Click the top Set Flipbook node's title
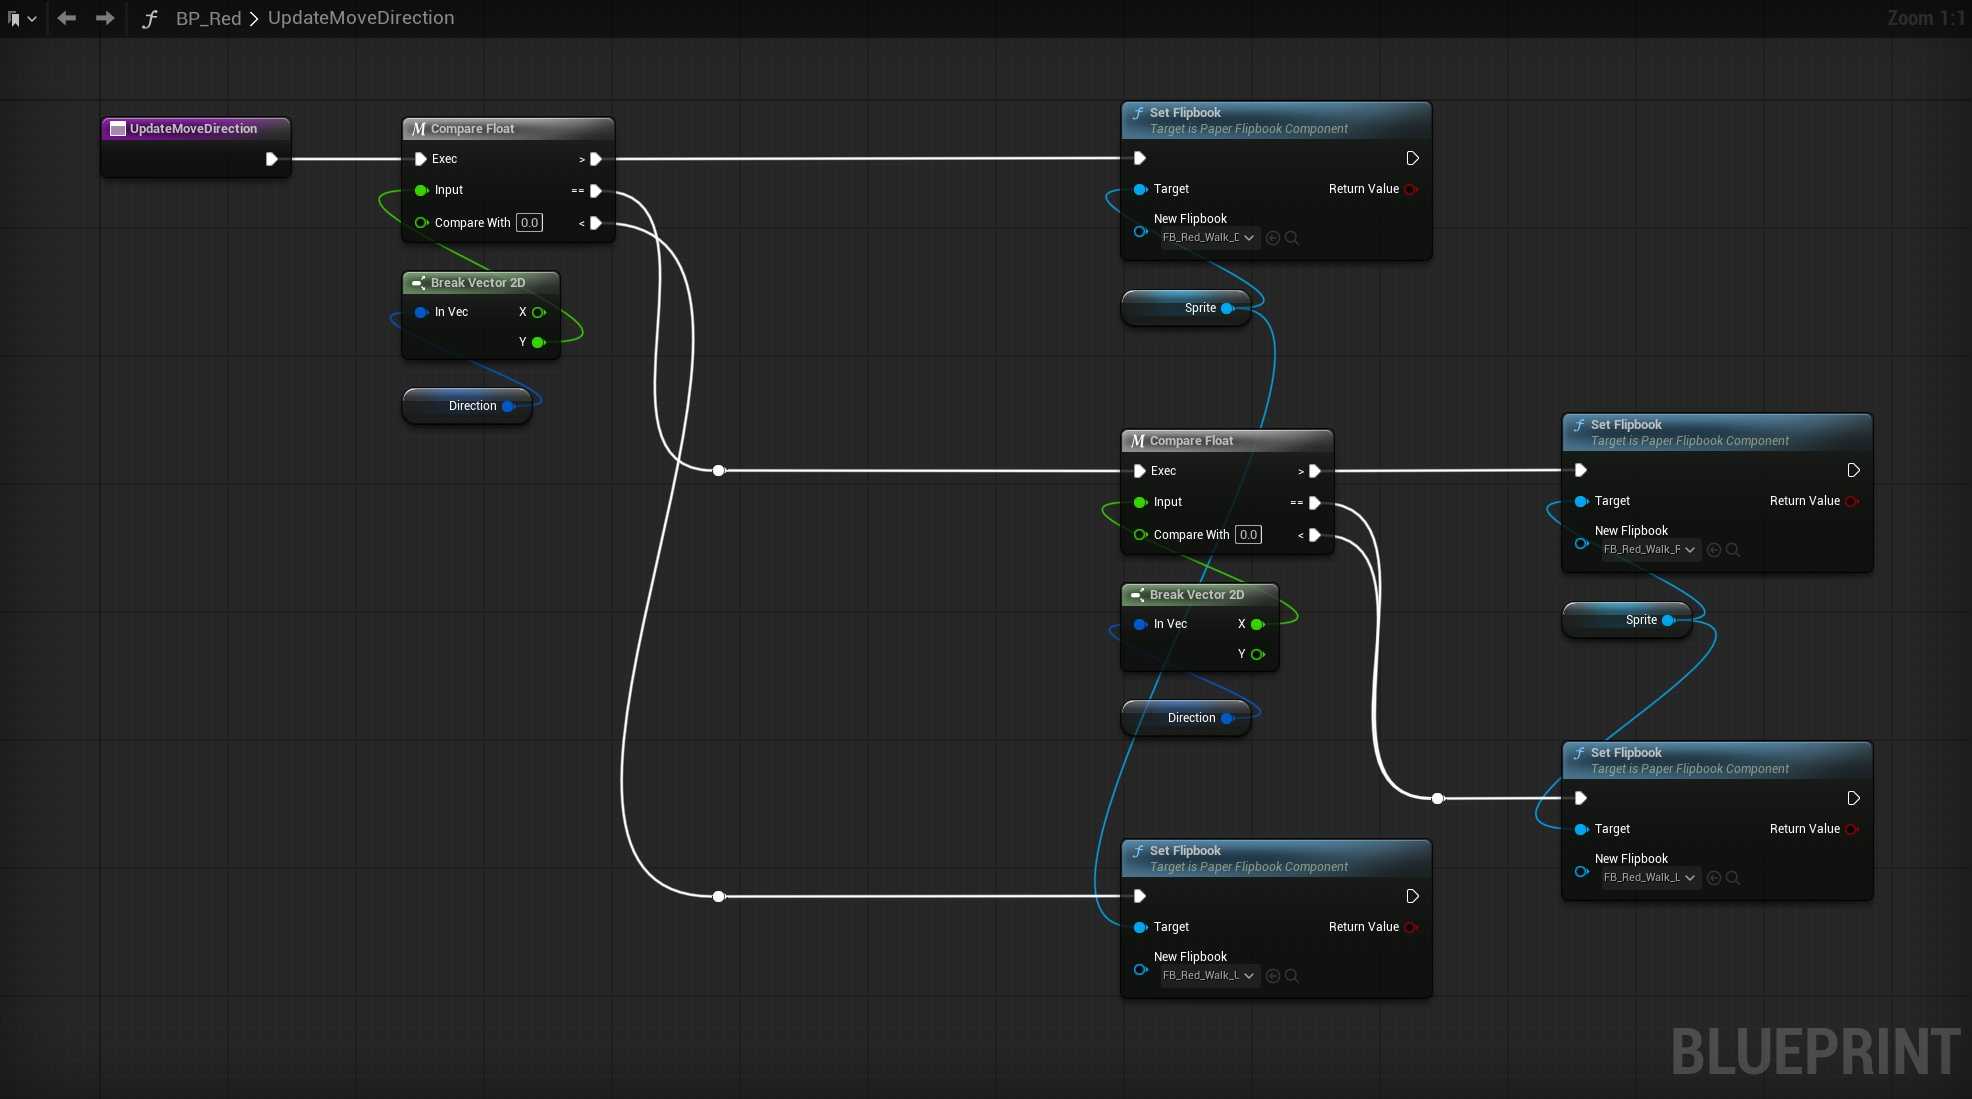 (1185, 113)
